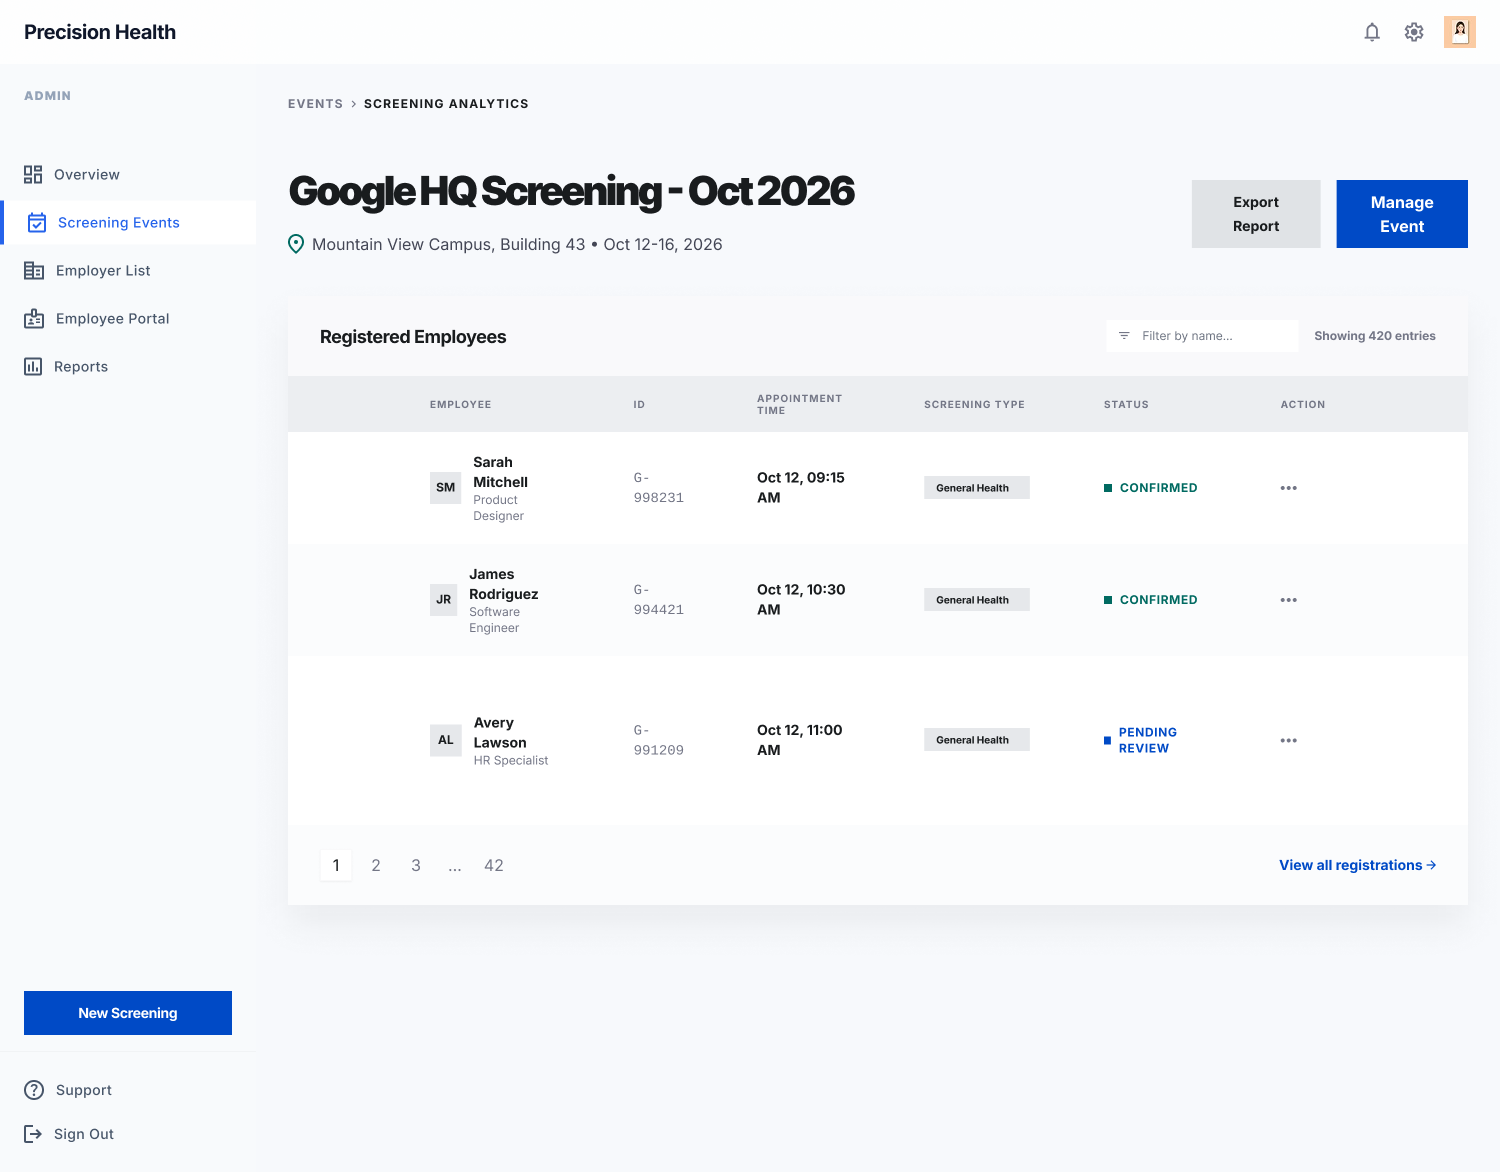Click the Status column header
This screenshot has height=1172, width=1508.
point(1126,405)
